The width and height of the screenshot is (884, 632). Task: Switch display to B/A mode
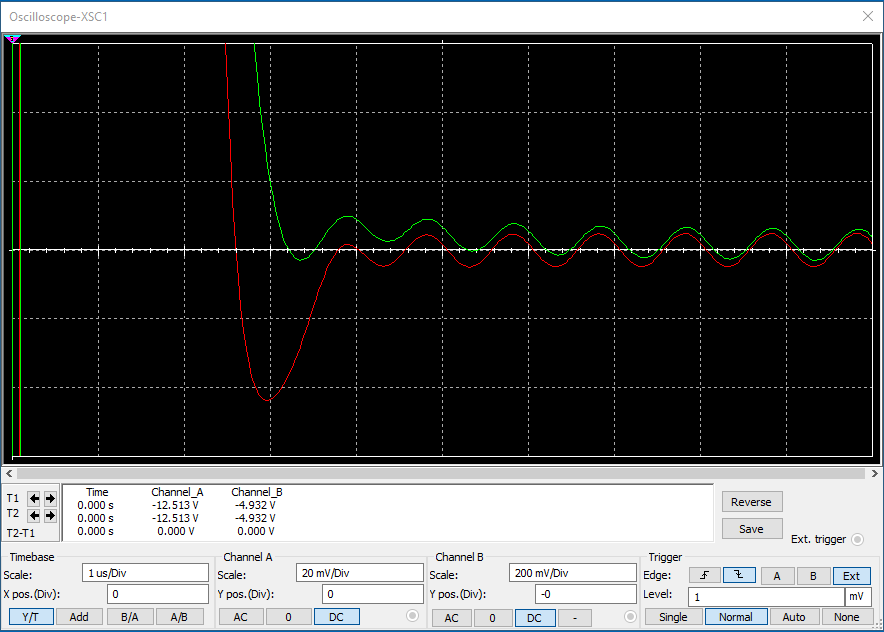(130, 617)
